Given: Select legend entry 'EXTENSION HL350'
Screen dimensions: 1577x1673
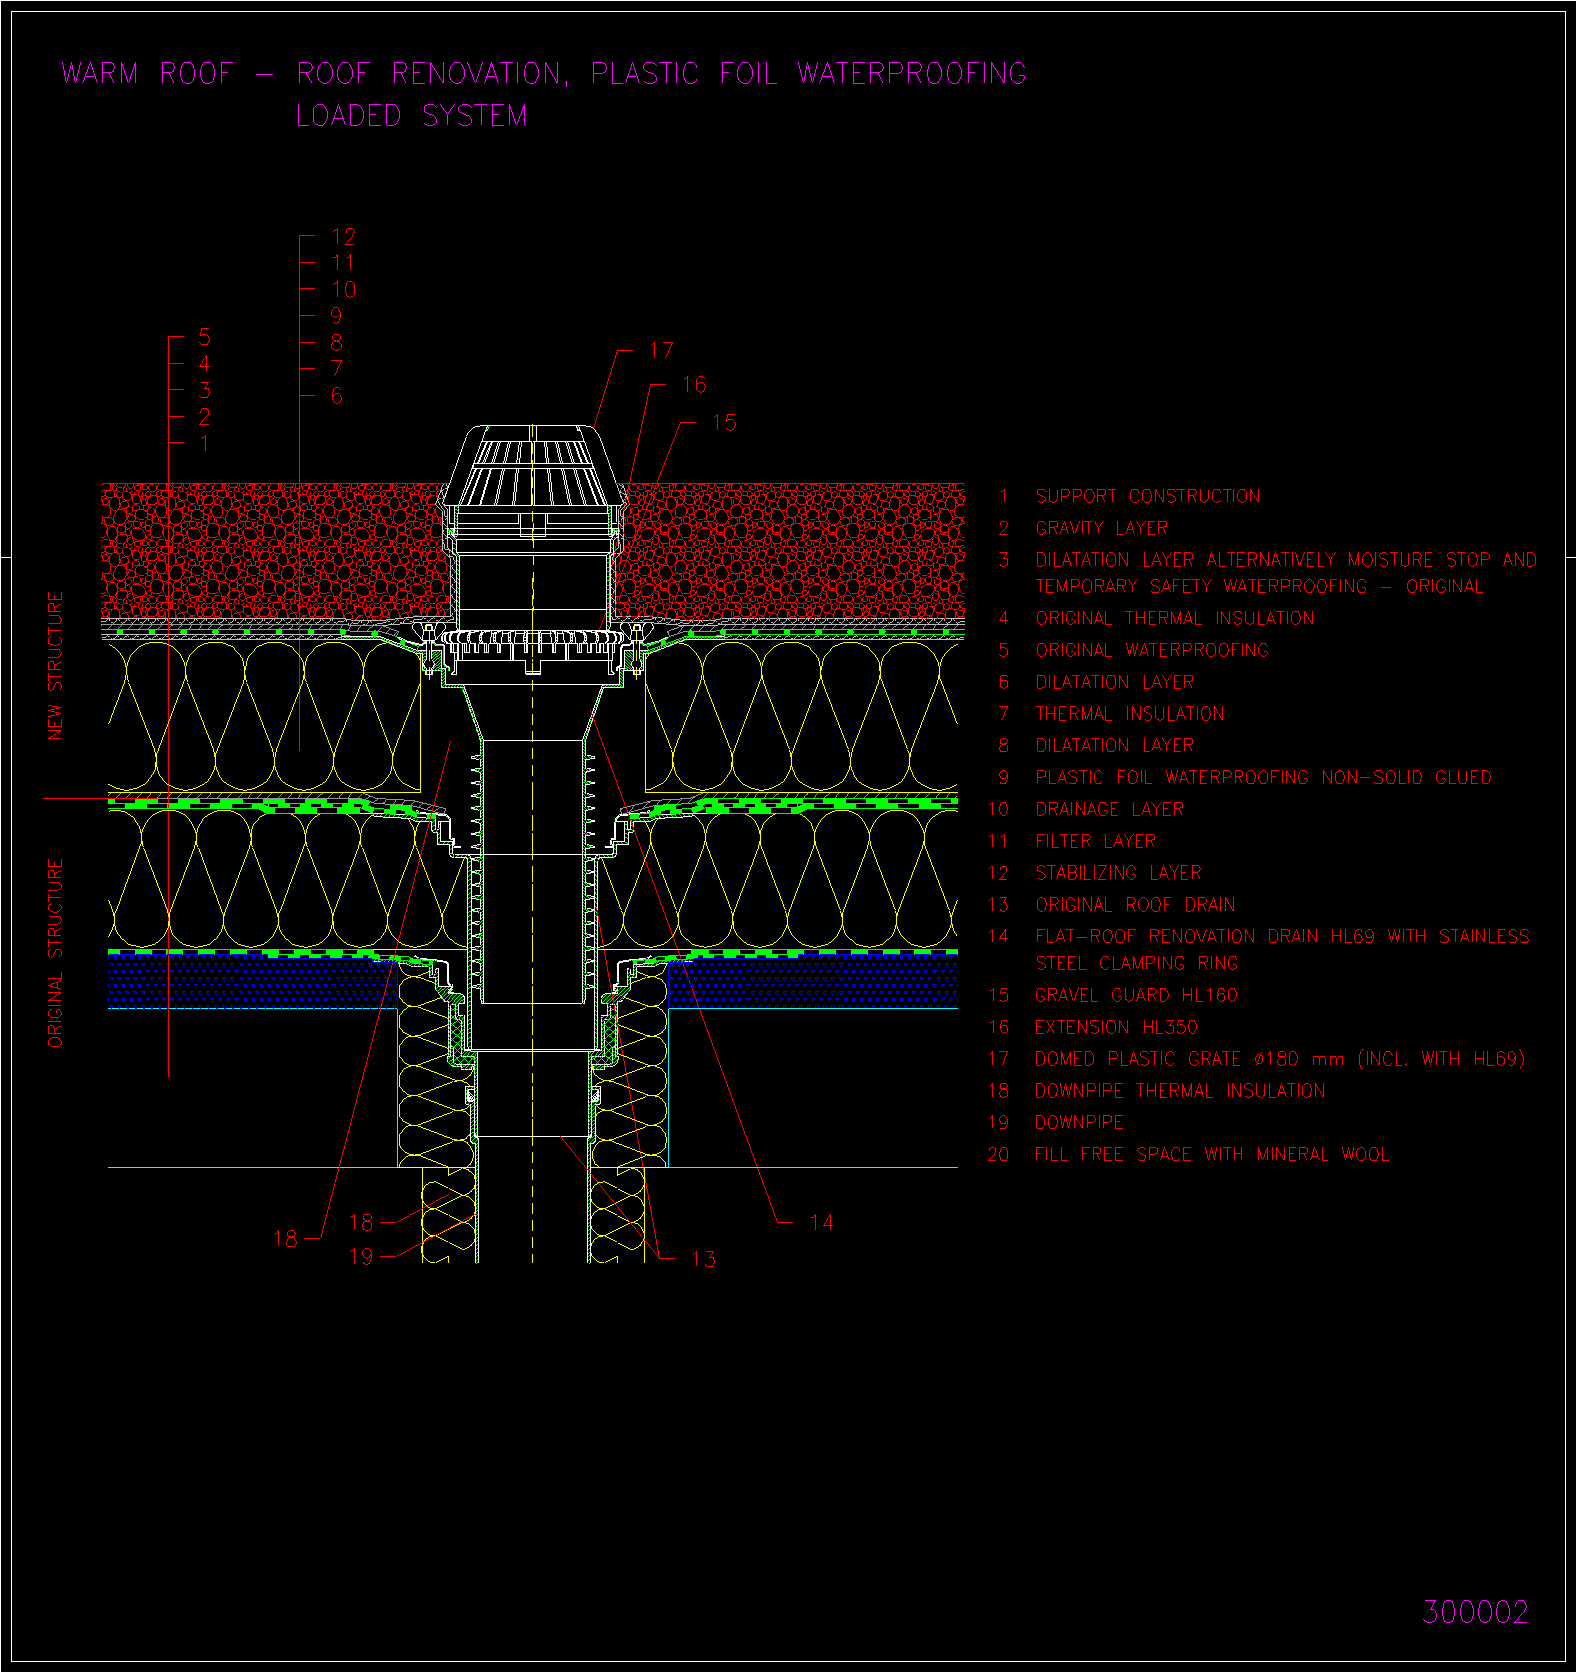Looking at the screenshot, I should point(1116,1027).
